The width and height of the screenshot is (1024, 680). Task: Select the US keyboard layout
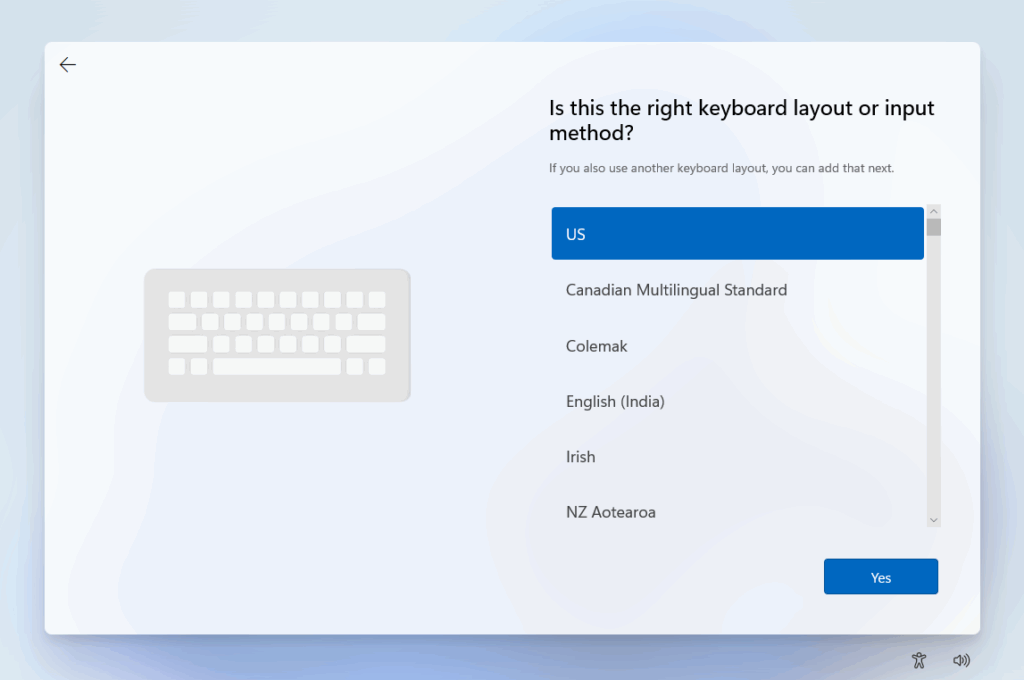click(x=737, y=234)
